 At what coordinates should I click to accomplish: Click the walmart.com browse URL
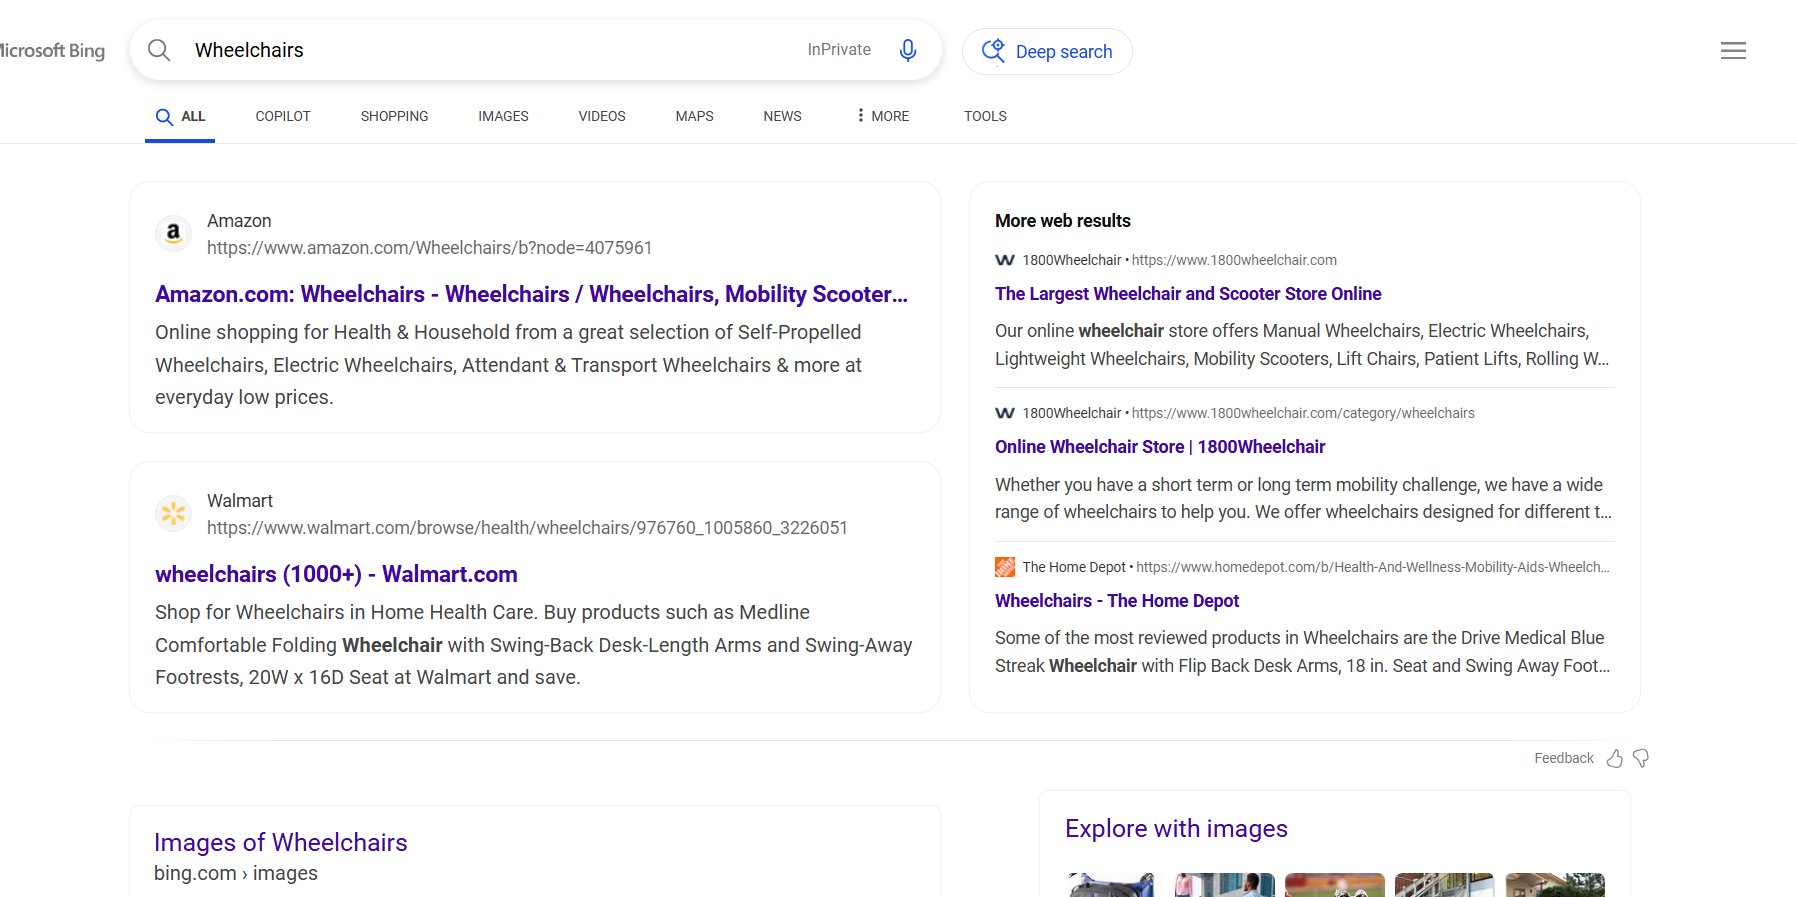527,528
